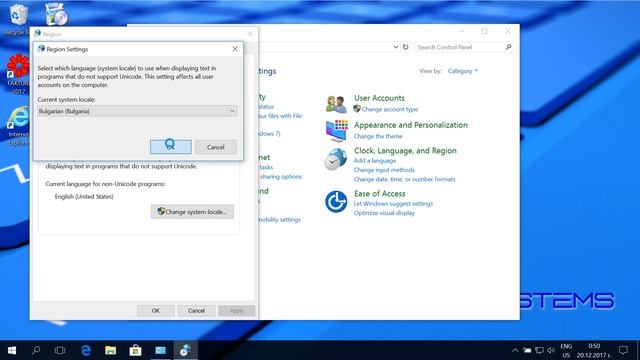Open the network tray icon

pyautogui.click(x=539, y=350)
